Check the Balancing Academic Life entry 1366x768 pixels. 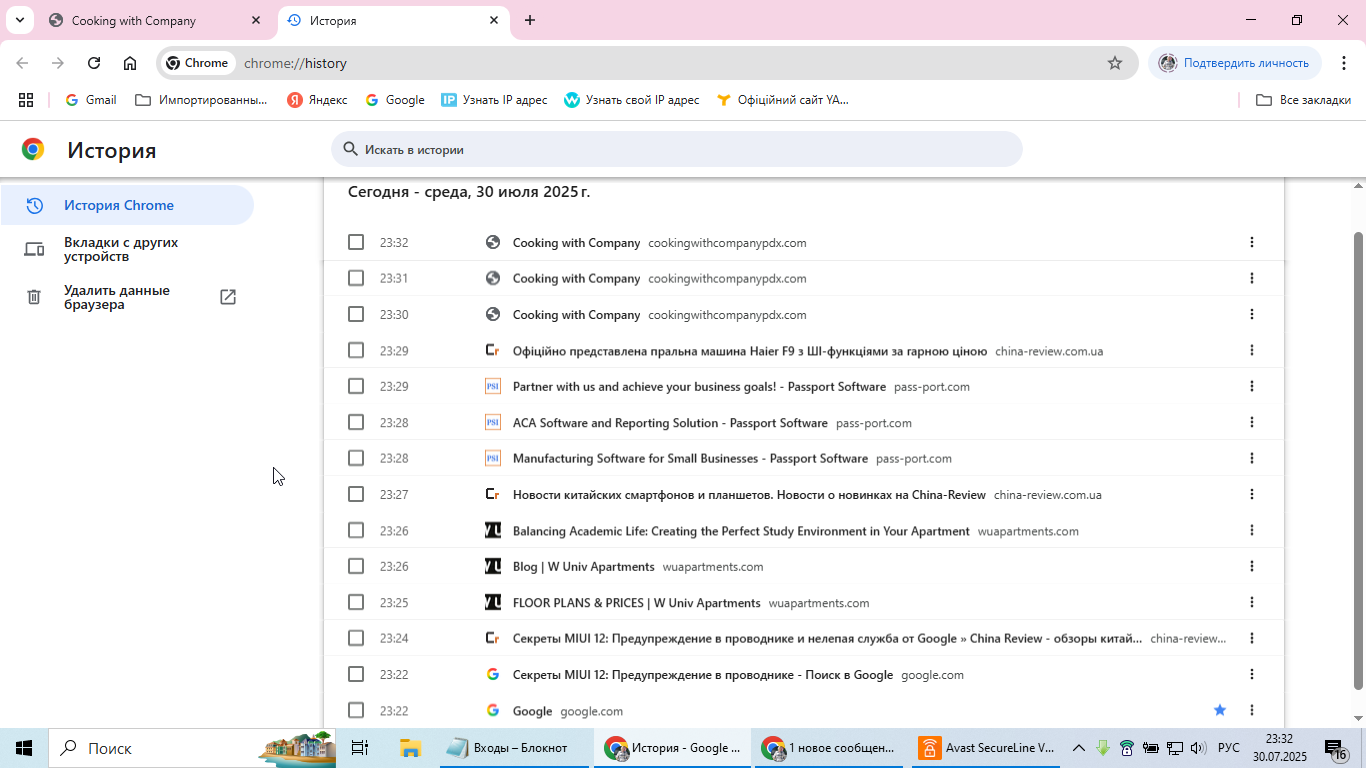pyautogui.click(x=356, y=530)
